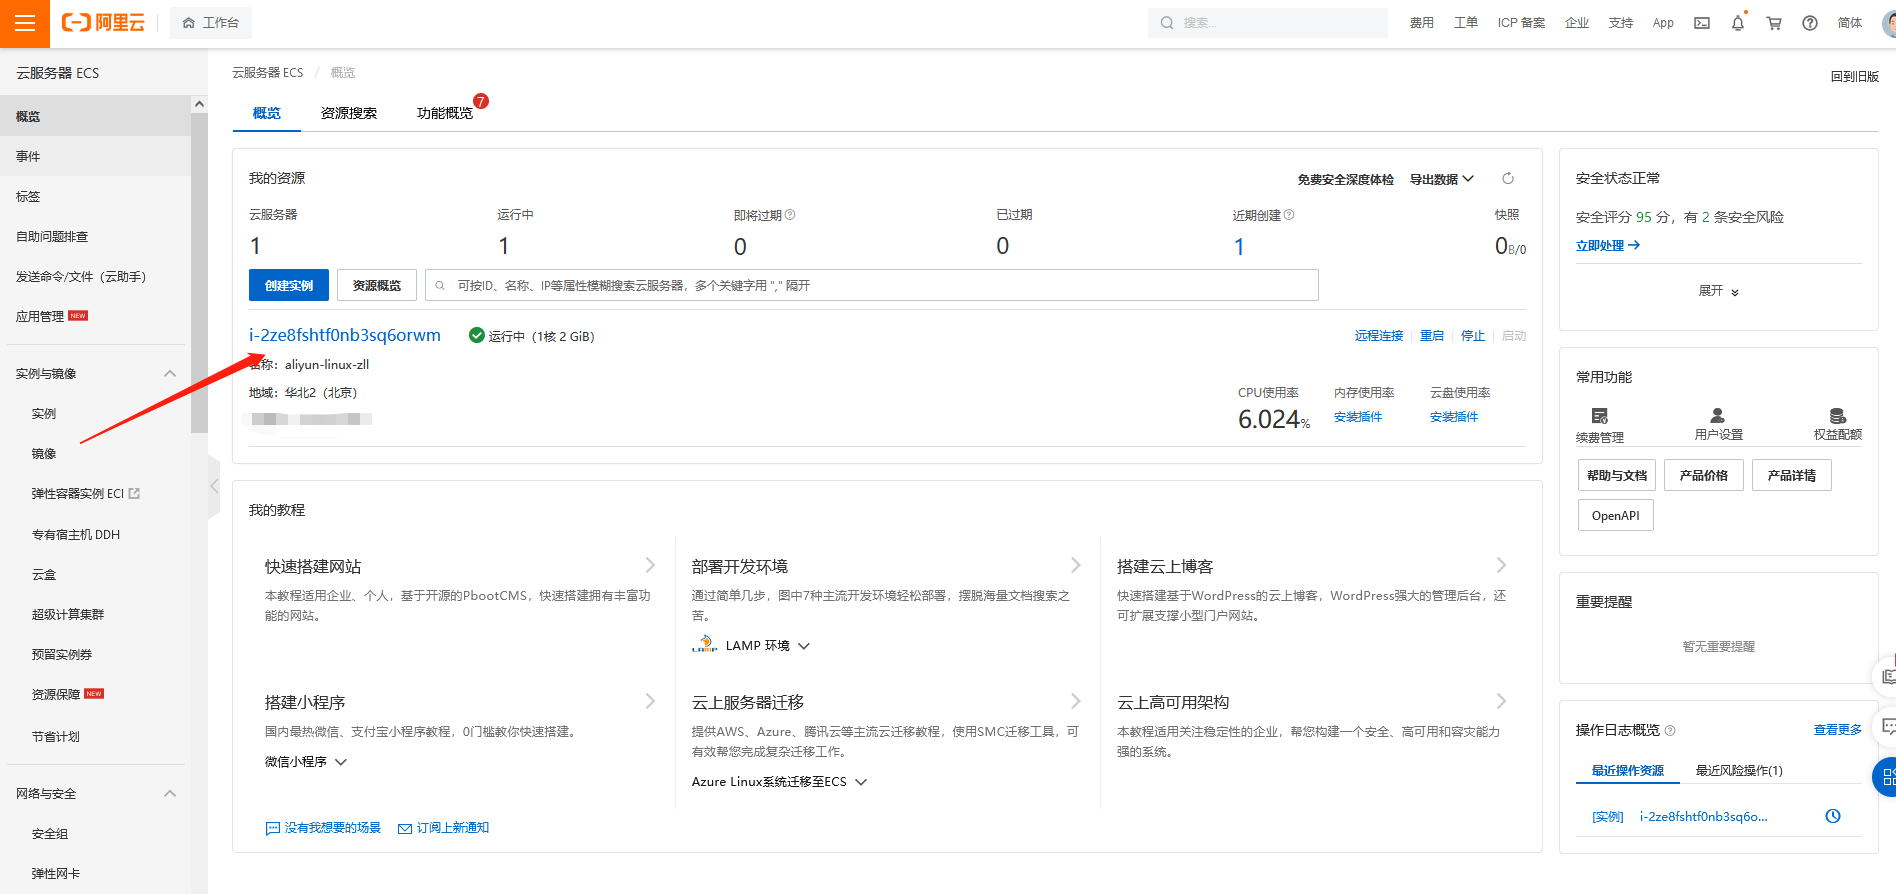Click 重启 for the instance
The image size is (1896, 894).
1432,335
